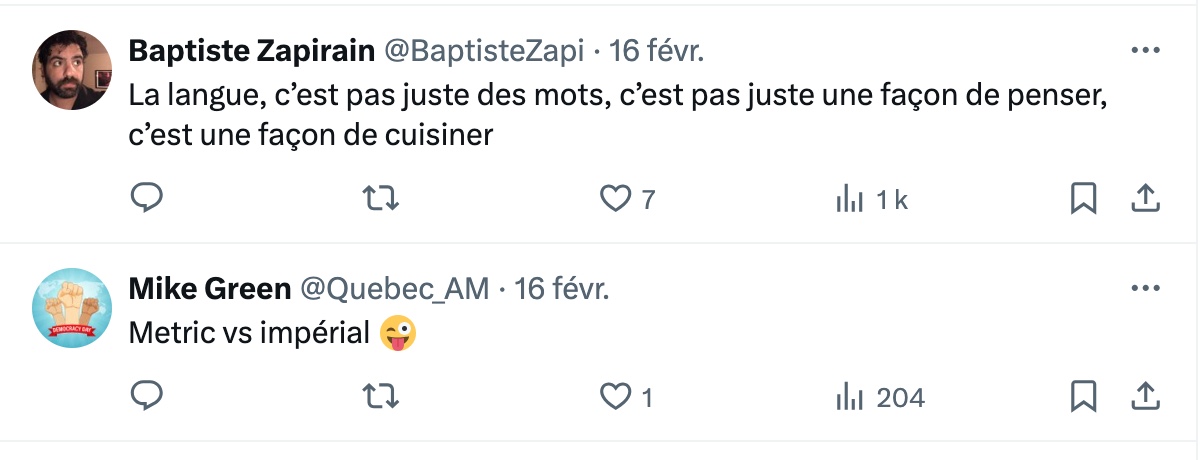Image resolution: width=1202 pixels, height=460 pixels.
Task: Share Mike Green's tweet
Action: coord(1144,397)
